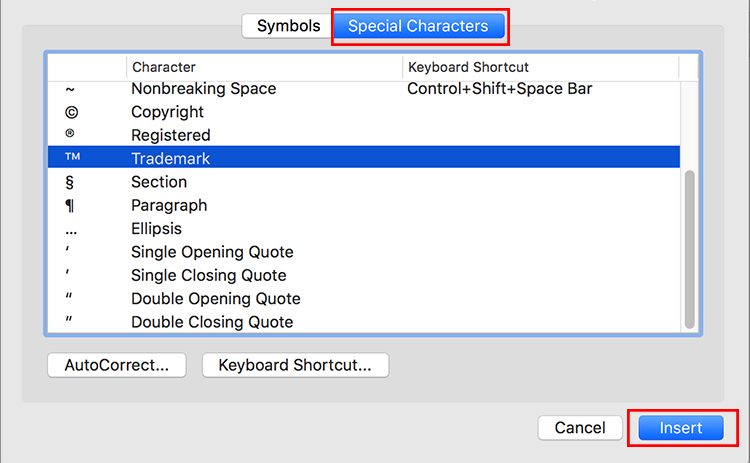Screen dimensions: 750x463
Task: Open the AutoCorrect... dialog
Action: (x=117, y=365)
